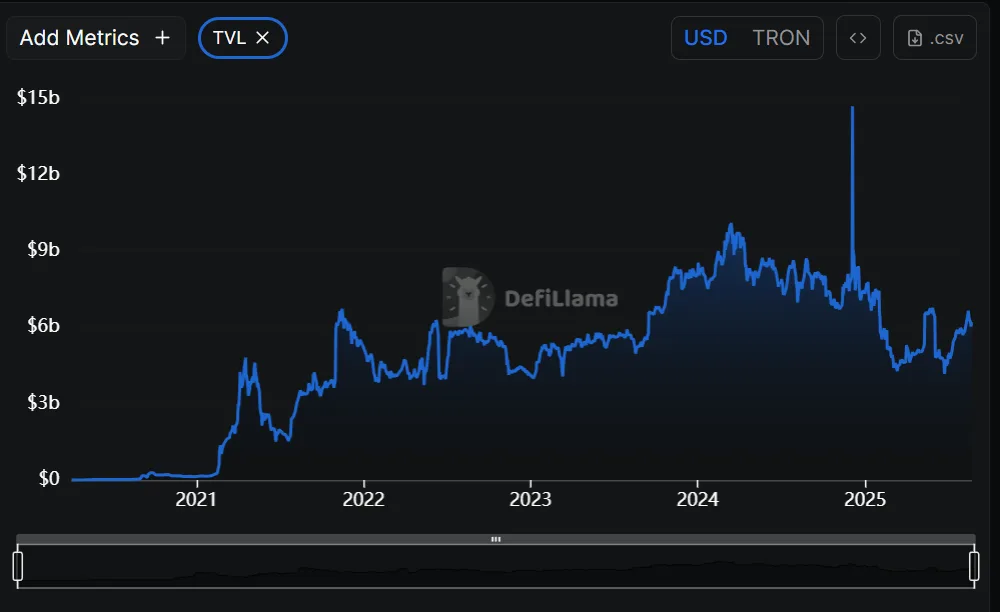Click the download icon beside .csv
The height and width of the screenshot is (612, 1000).
(914, 38)
